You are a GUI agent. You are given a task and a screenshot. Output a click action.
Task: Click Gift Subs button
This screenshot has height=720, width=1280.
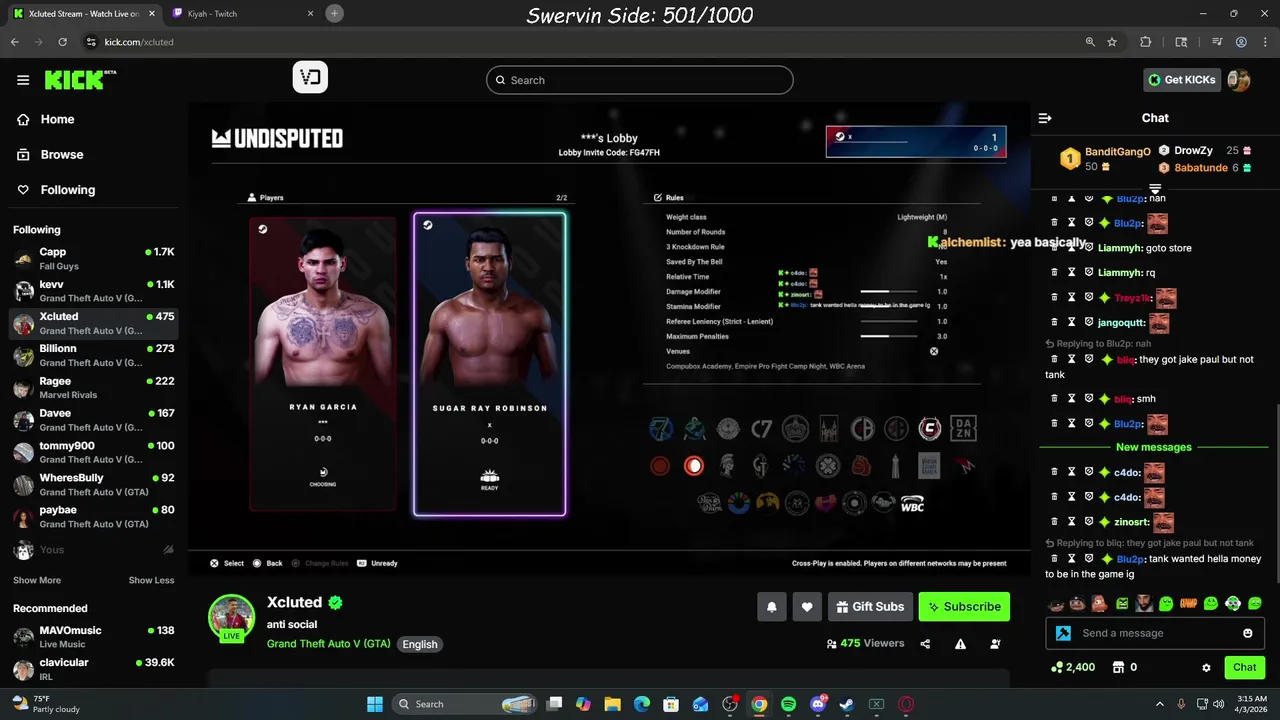[x=869, y=606]
